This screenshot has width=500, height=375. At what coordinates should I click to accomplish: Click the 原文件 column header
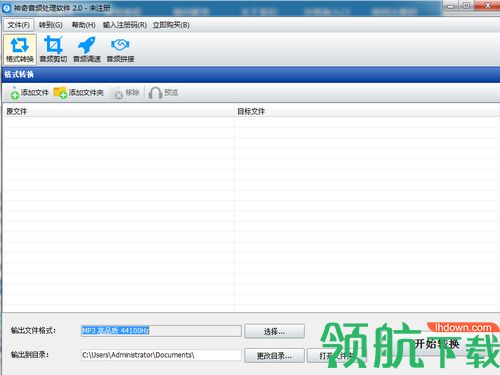pyautogui.click(x=118, y=111)
